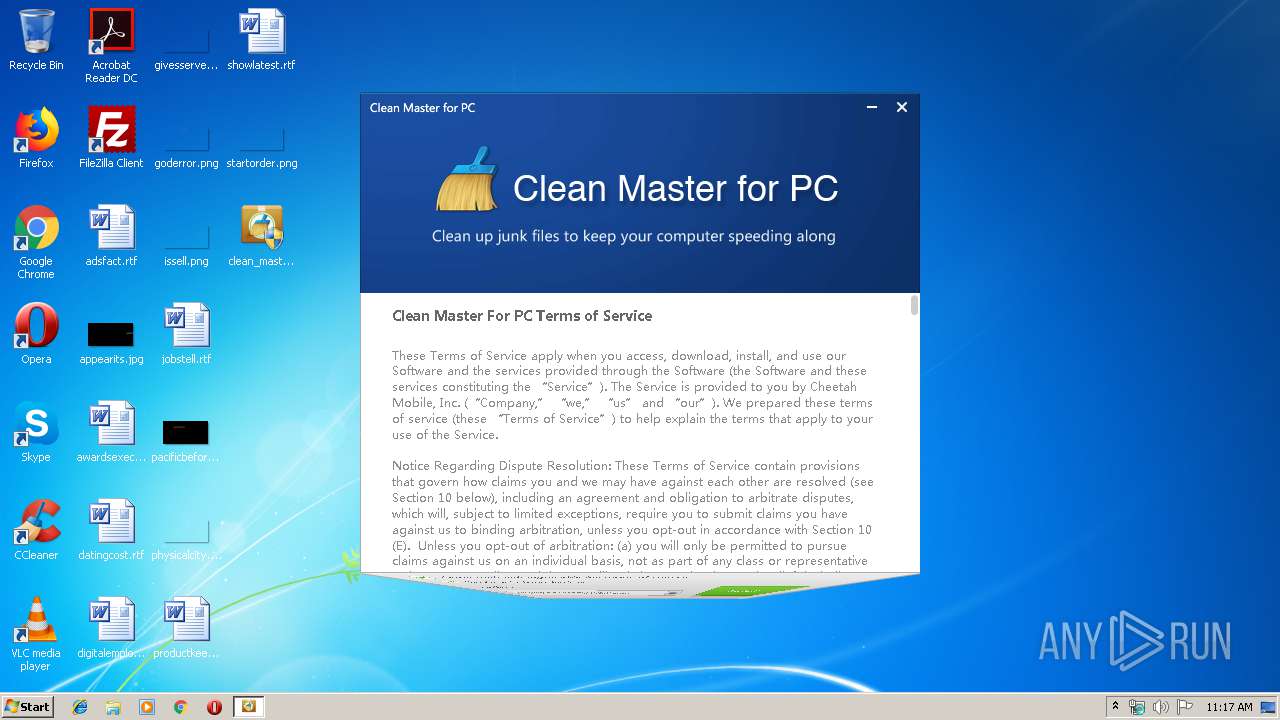The width and height of the screenshot is (1280, 720).
Task: Launch the Opera desktop shortcut
Action: [36, 334]
